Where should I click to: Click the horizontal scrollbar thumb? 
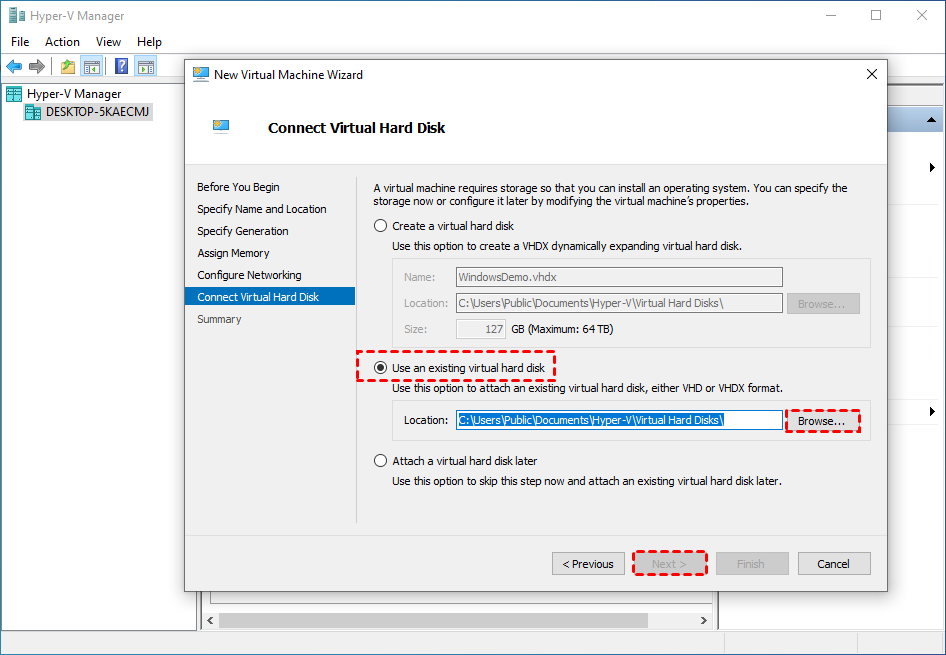click(433, 620)
